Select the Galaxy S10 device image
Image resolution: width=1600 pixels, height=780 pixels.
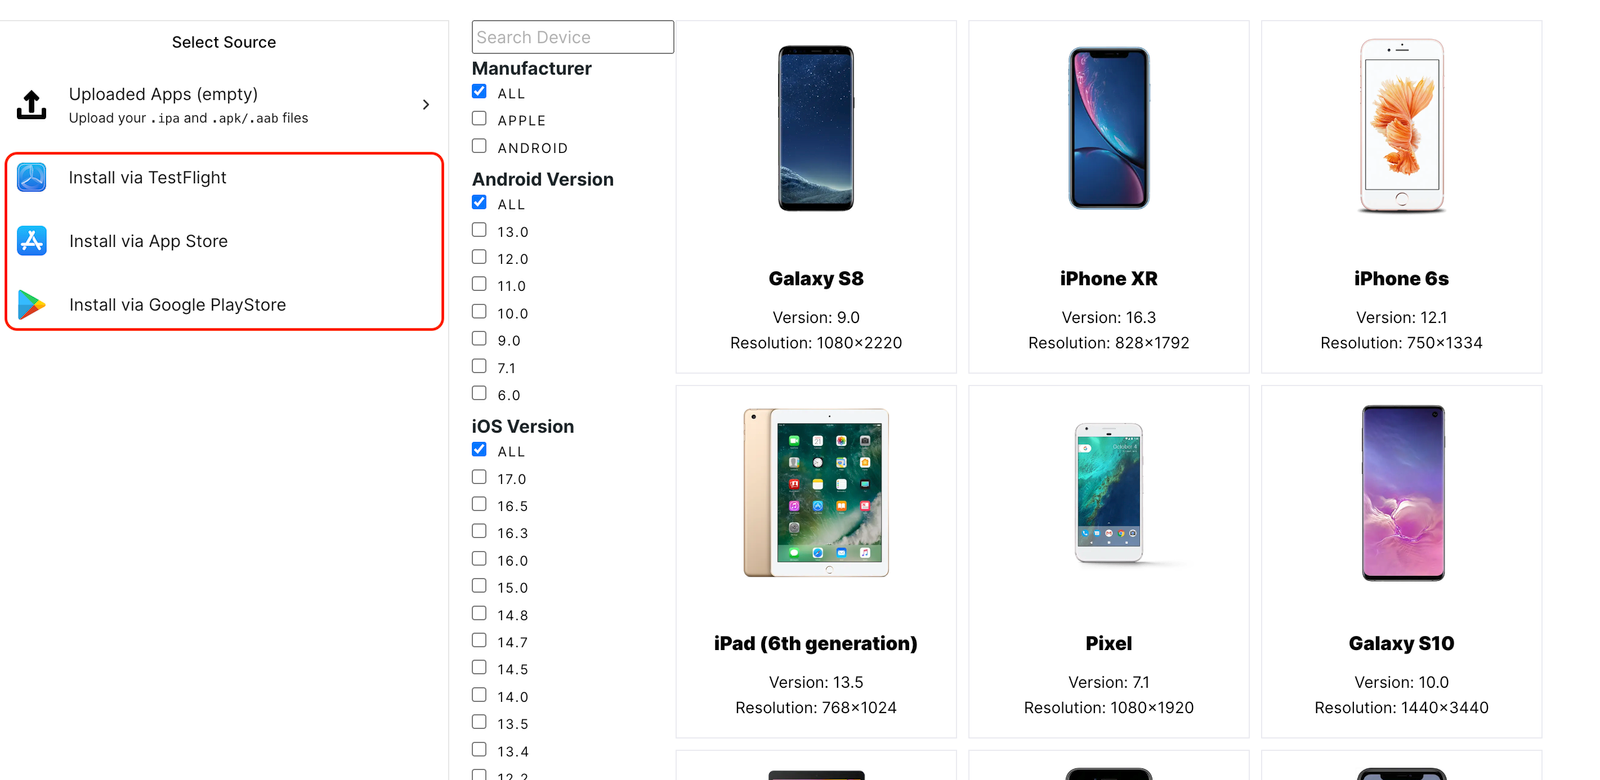[x=1401, y=493]
